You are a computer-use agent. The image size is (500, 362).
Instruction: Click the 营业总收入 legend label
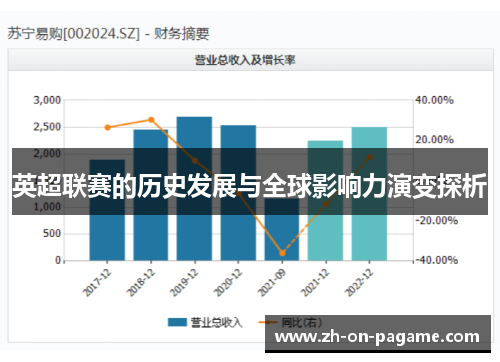(x=216, y=322)
